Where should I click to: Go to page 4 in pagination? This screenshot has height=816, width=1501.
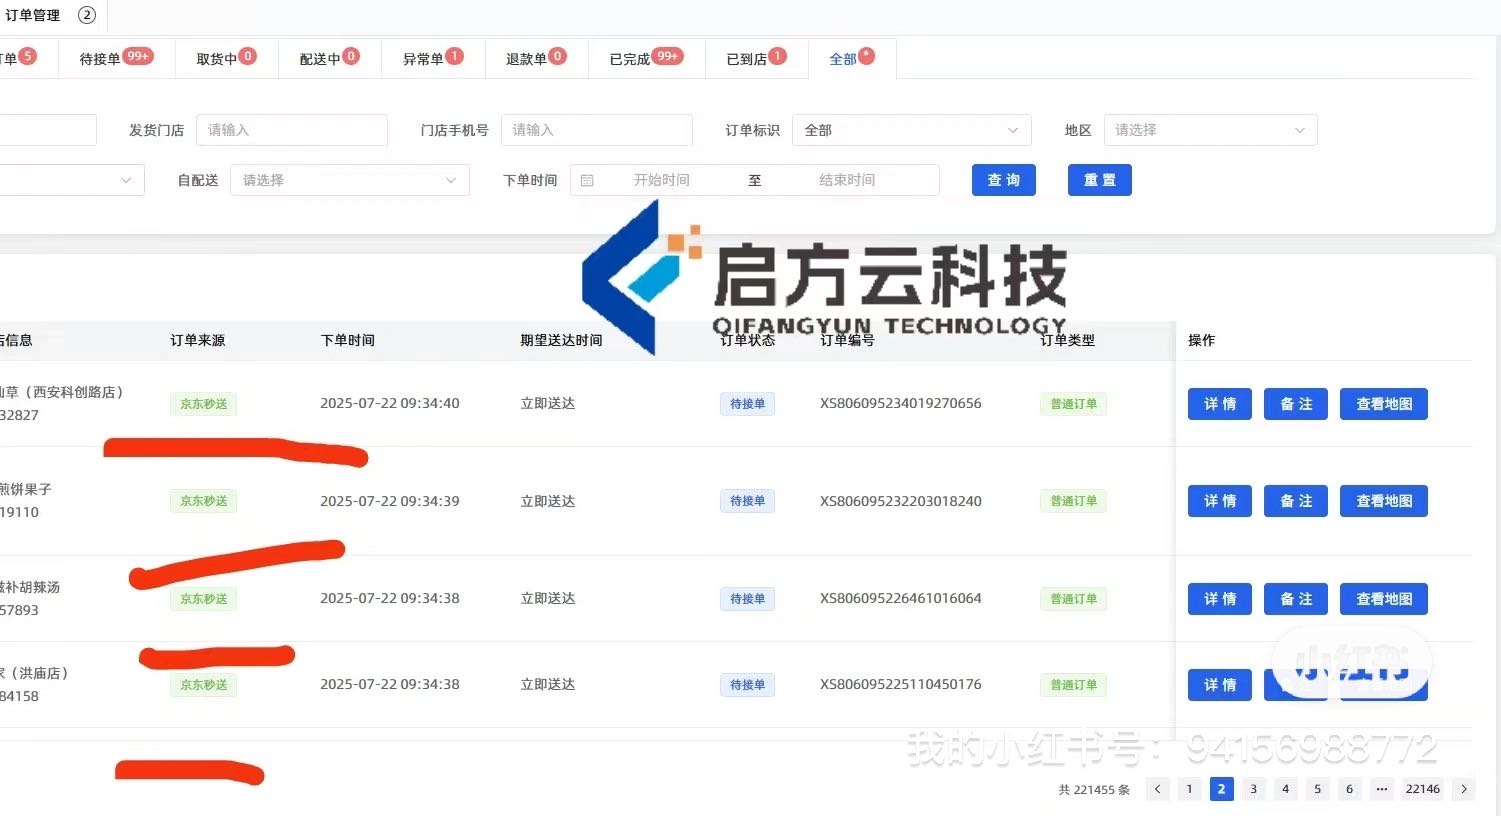coord(1285,789)
